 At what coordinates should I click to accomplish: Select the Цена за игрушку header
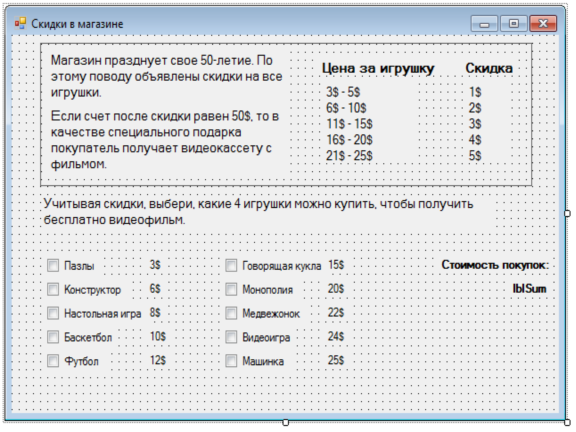click(x=378, y=69)
